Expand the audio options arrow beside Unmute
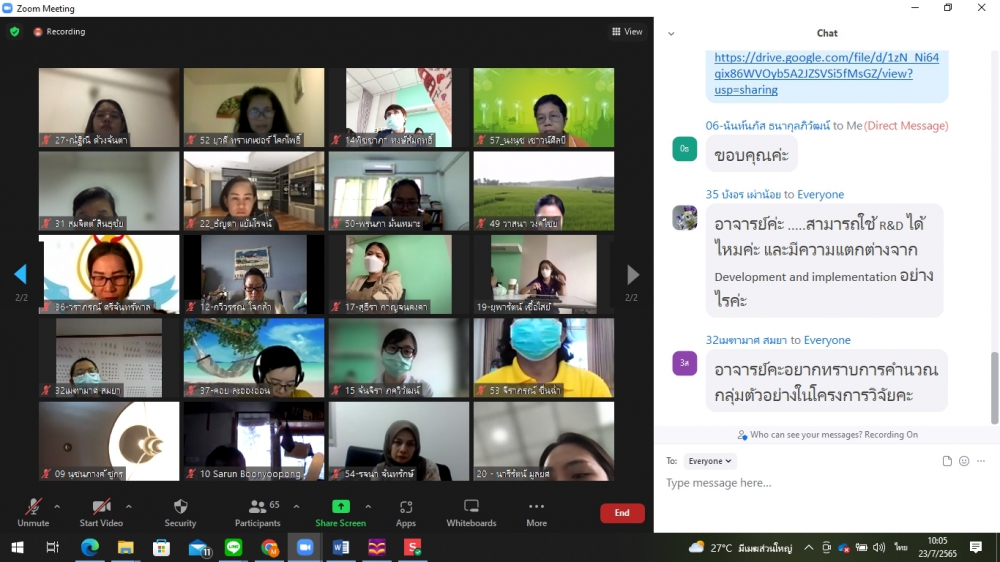 tap(57, 506)
